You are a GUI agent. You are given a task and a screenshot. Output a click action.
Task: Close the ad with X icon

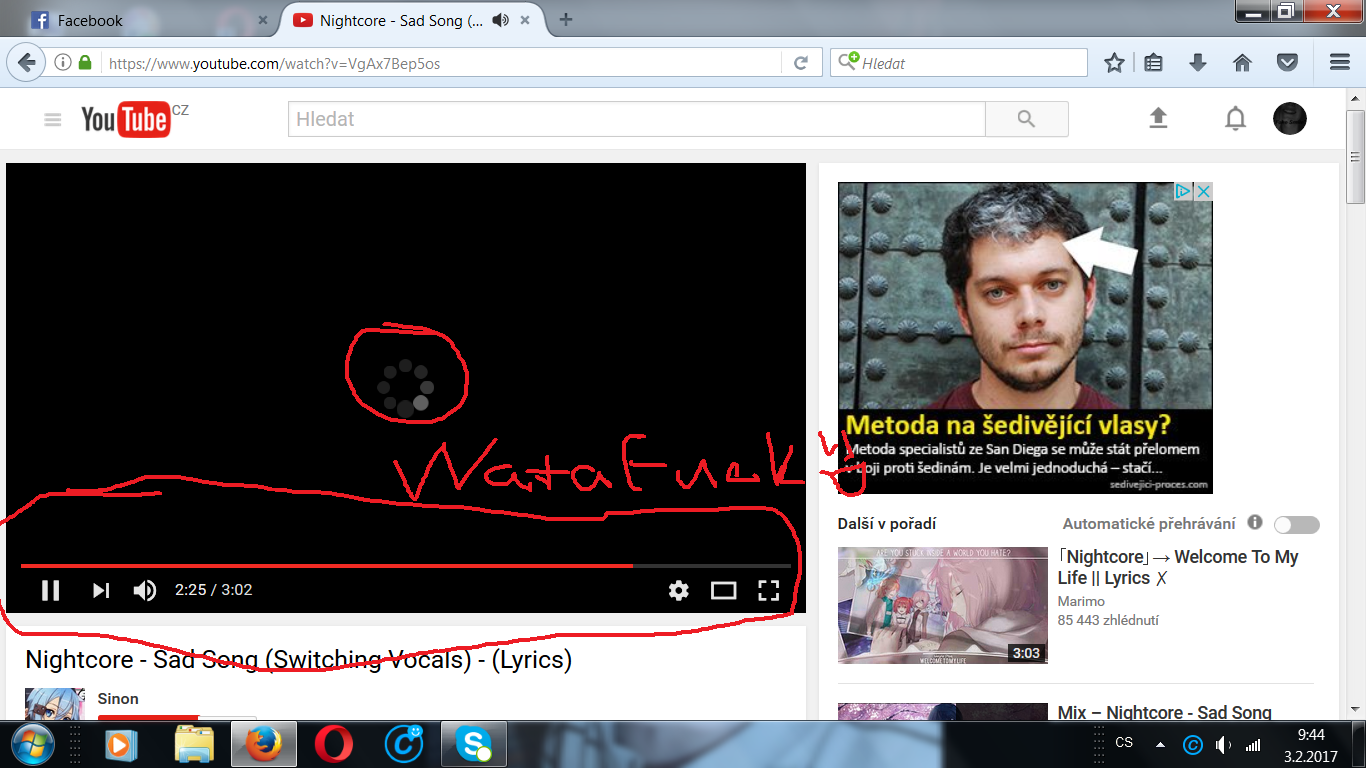1204,191
